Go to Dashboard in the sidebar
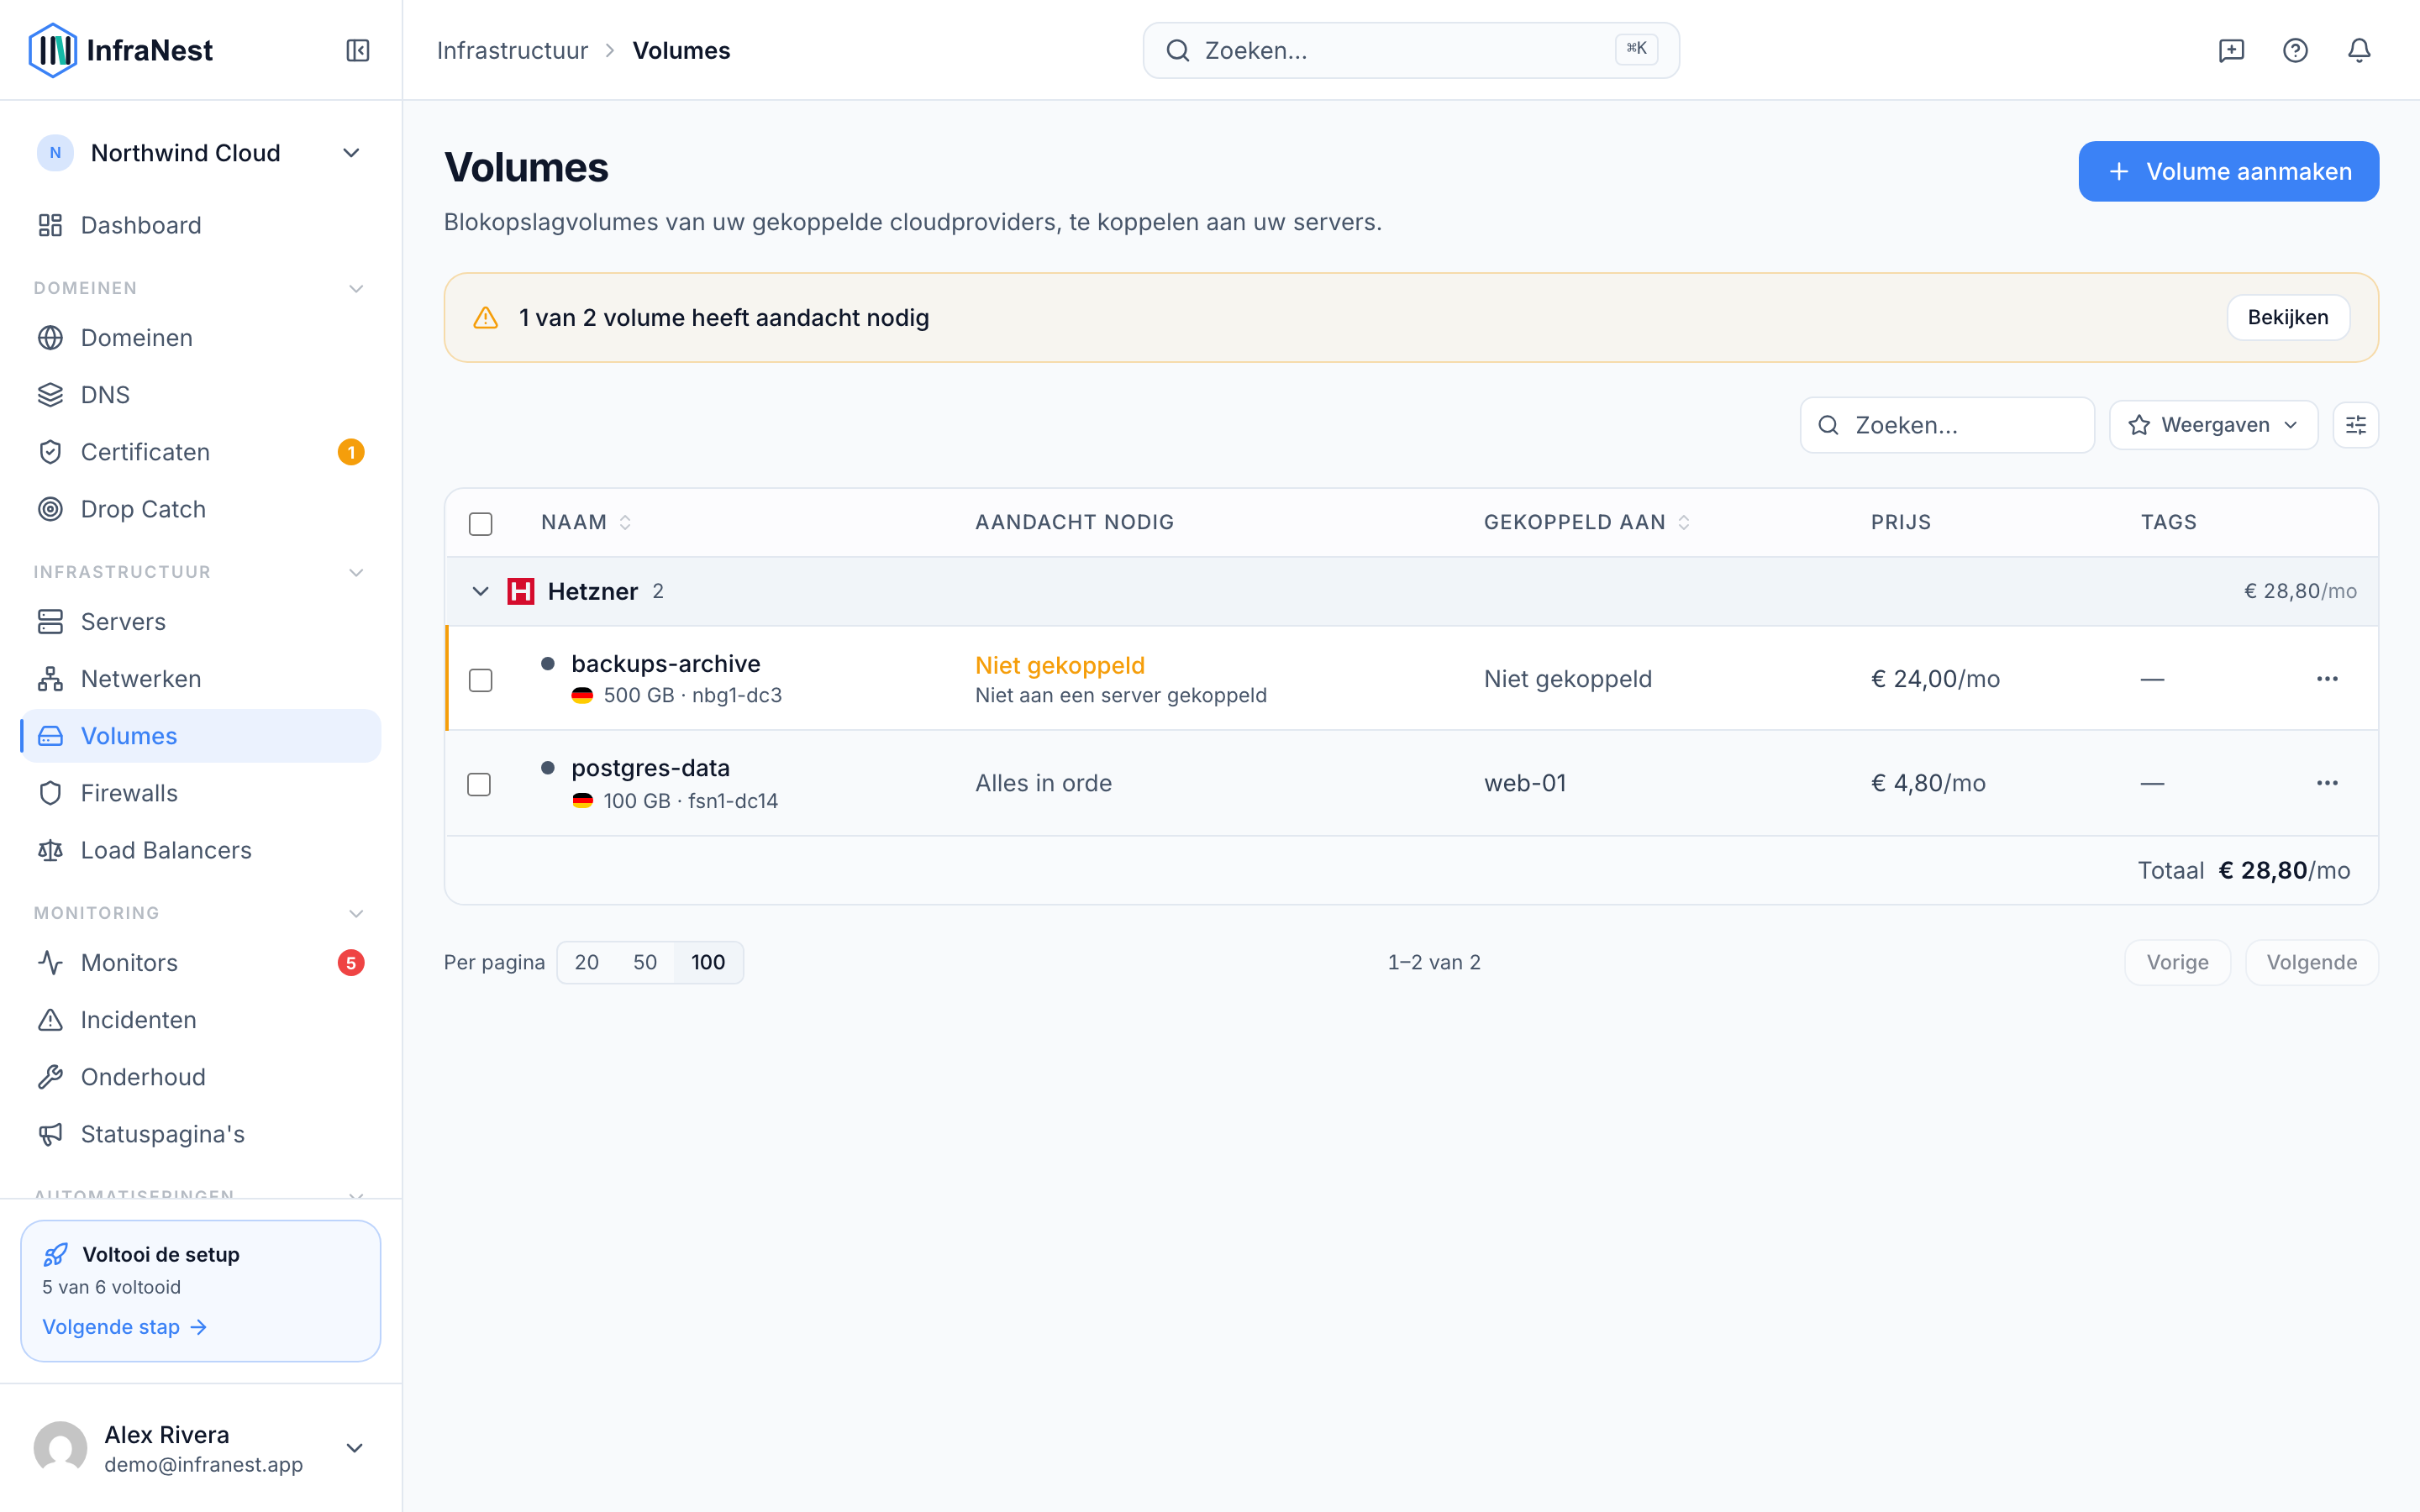 coord(200,225)
